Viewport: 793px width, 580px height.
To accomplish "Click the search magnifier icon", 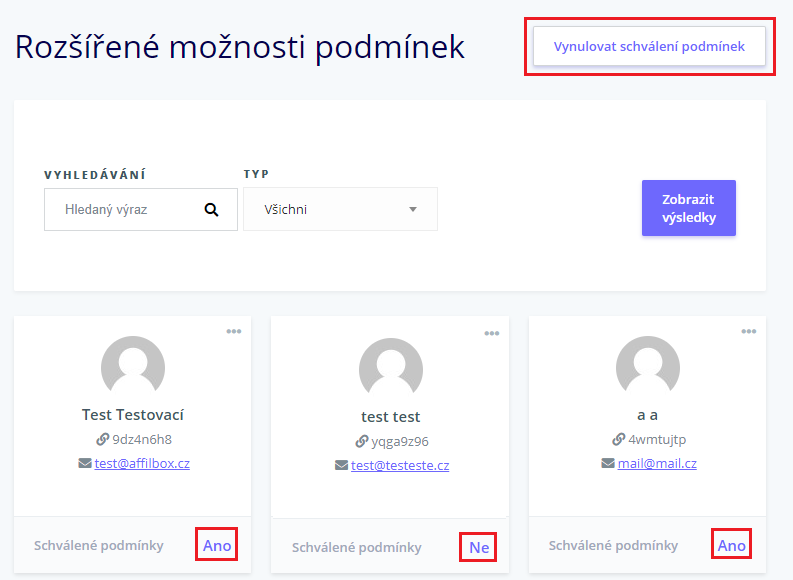I will click(x=211, y=209).
